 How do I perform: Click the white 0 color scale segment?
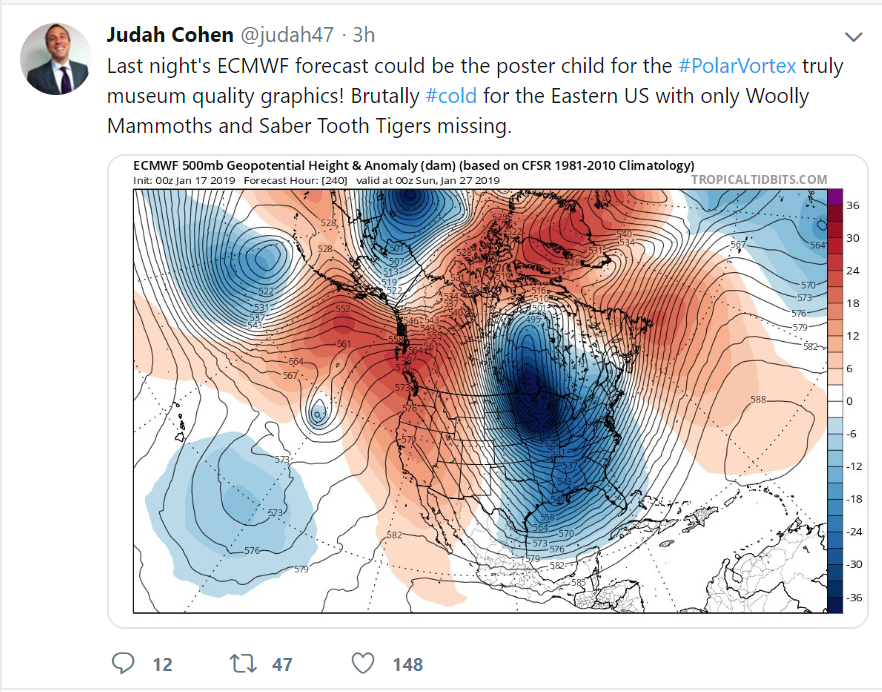[x=835, y=401]
